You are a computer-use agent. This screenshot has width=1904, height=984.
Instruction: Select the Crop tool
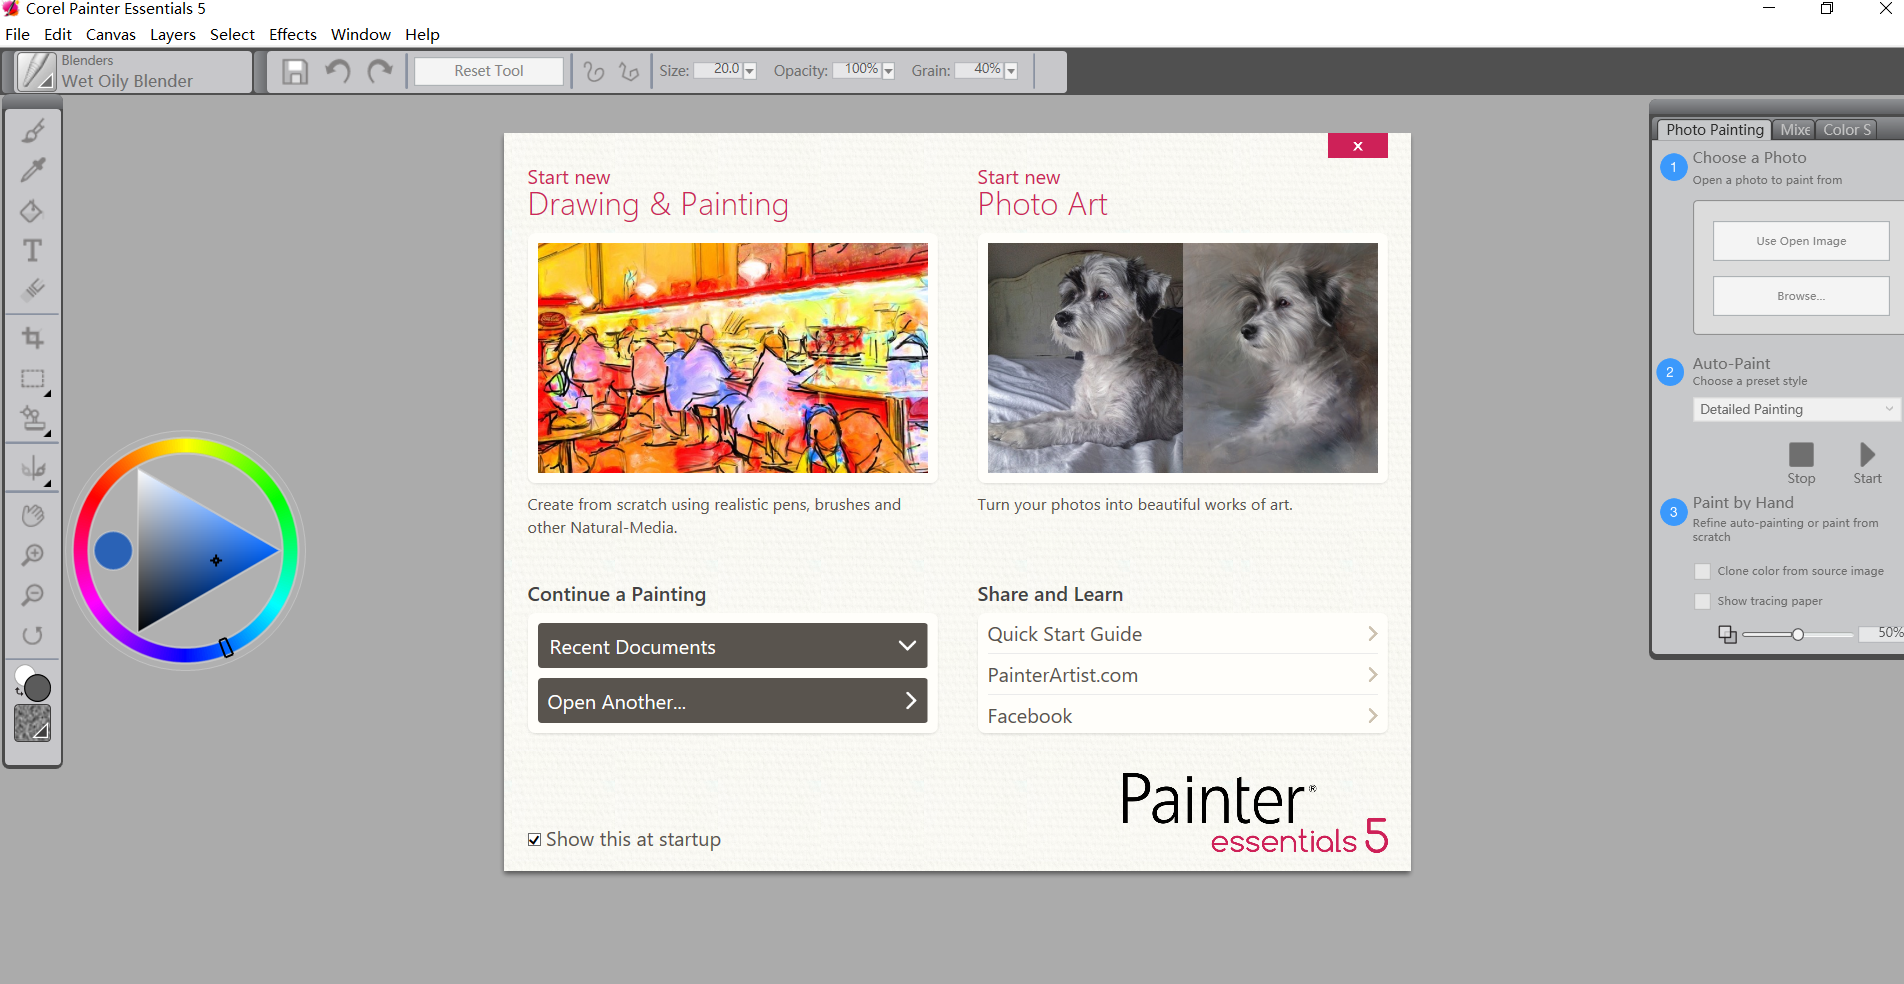33,338
